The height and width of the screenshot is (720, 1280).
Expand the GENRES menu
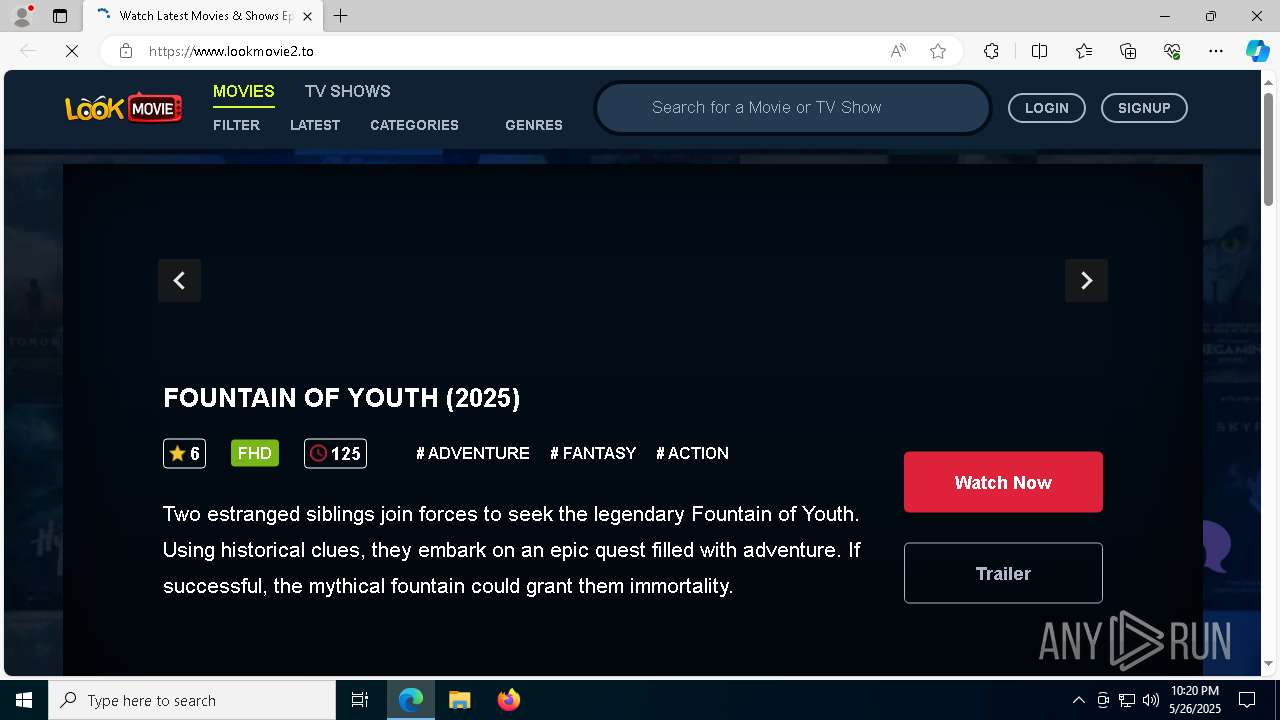(534, 125)
